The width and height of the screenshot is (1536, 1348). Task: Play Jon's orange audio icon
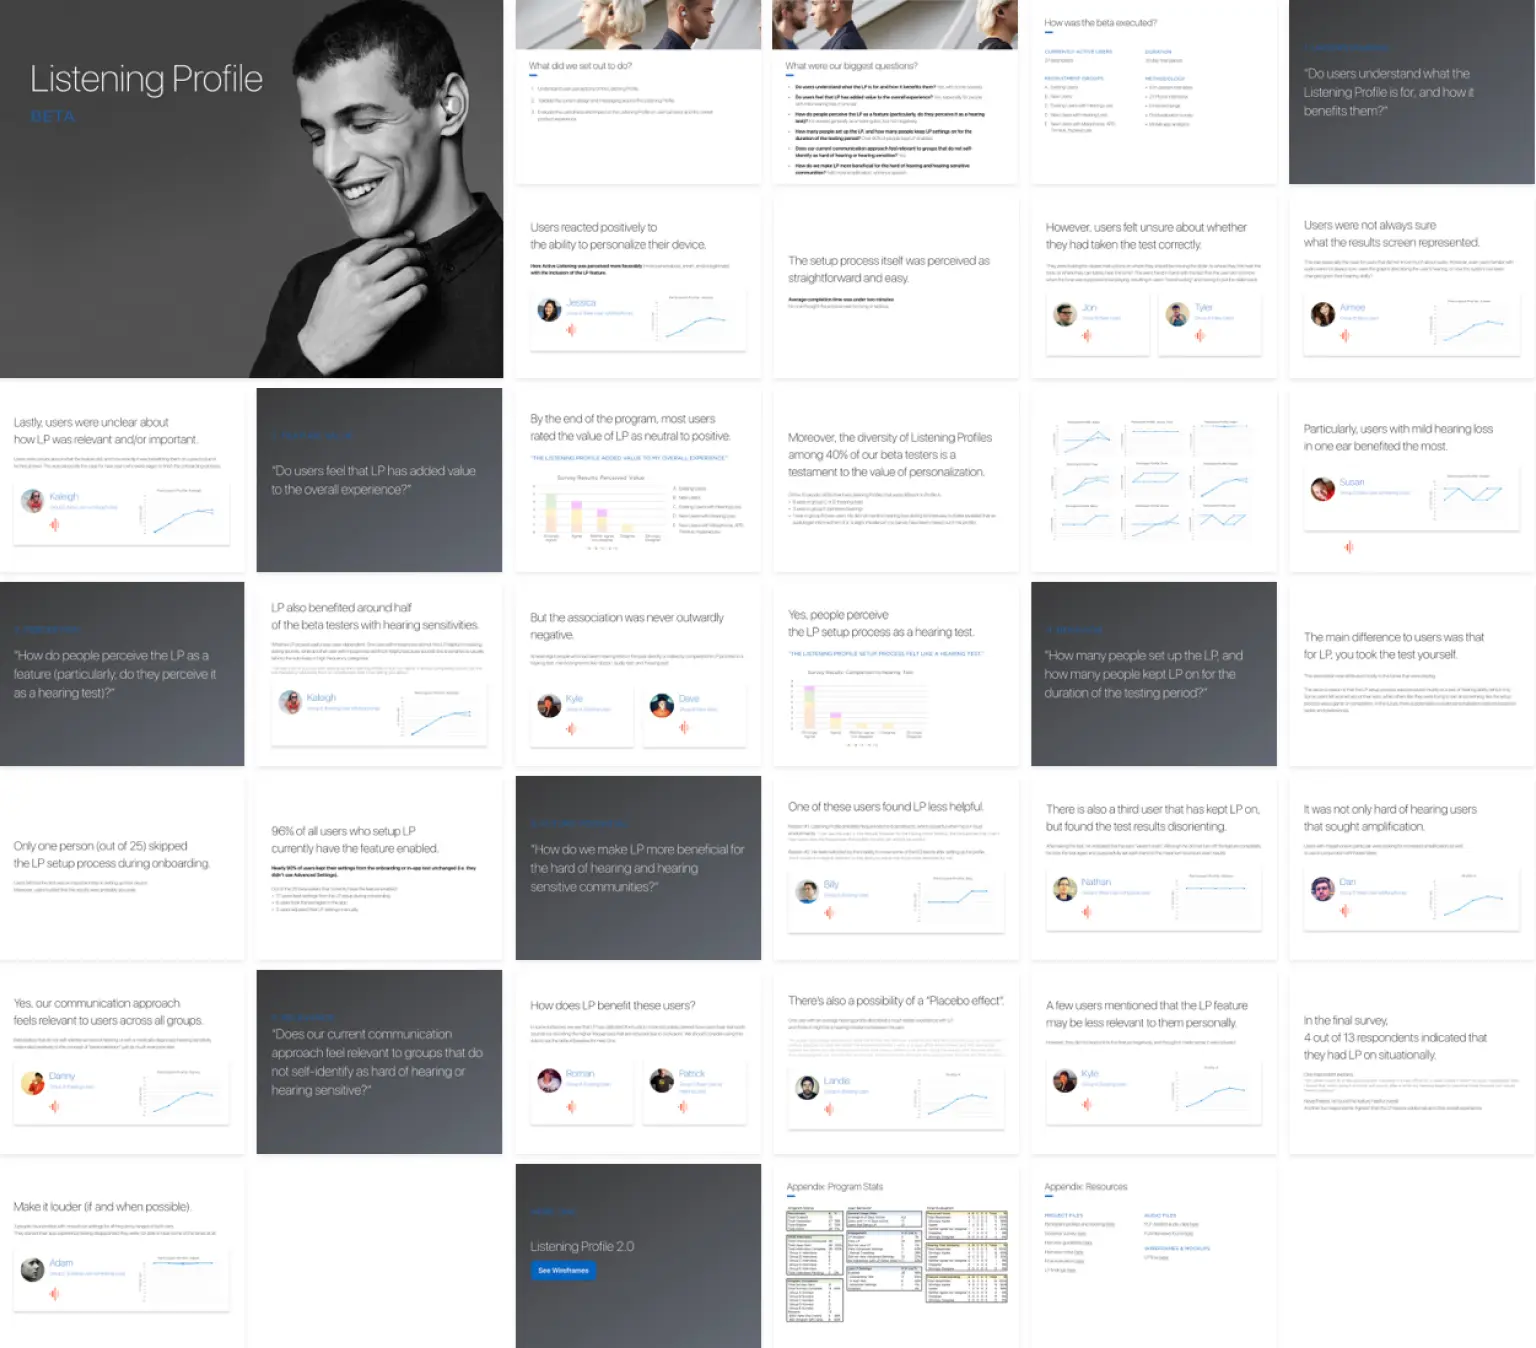click(1086, 335)
